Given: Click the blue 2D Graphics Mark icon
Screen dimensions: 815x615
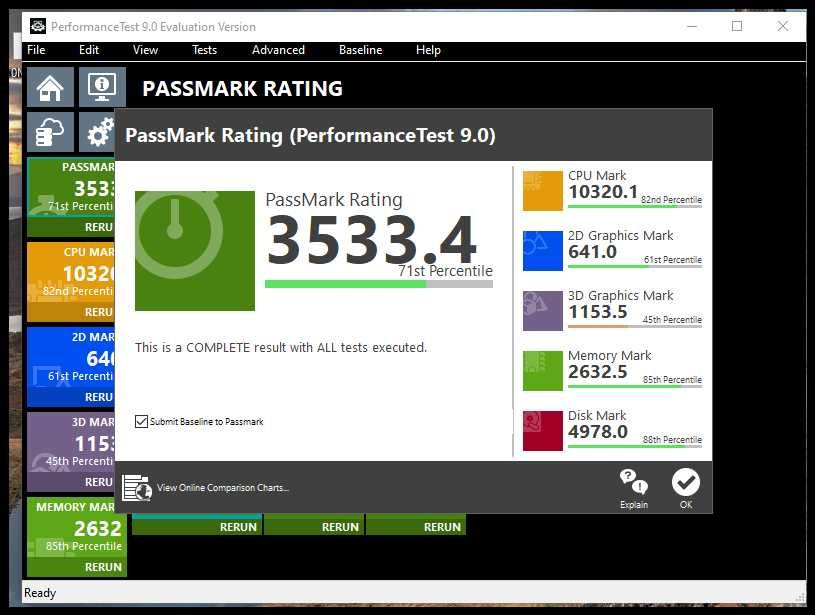Looking at the screenshot, I should pos(542,251).
